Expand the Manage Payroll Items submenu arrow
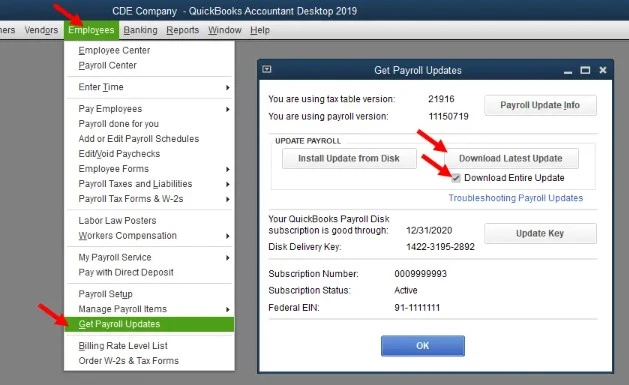629x385 pixels. 227,310
